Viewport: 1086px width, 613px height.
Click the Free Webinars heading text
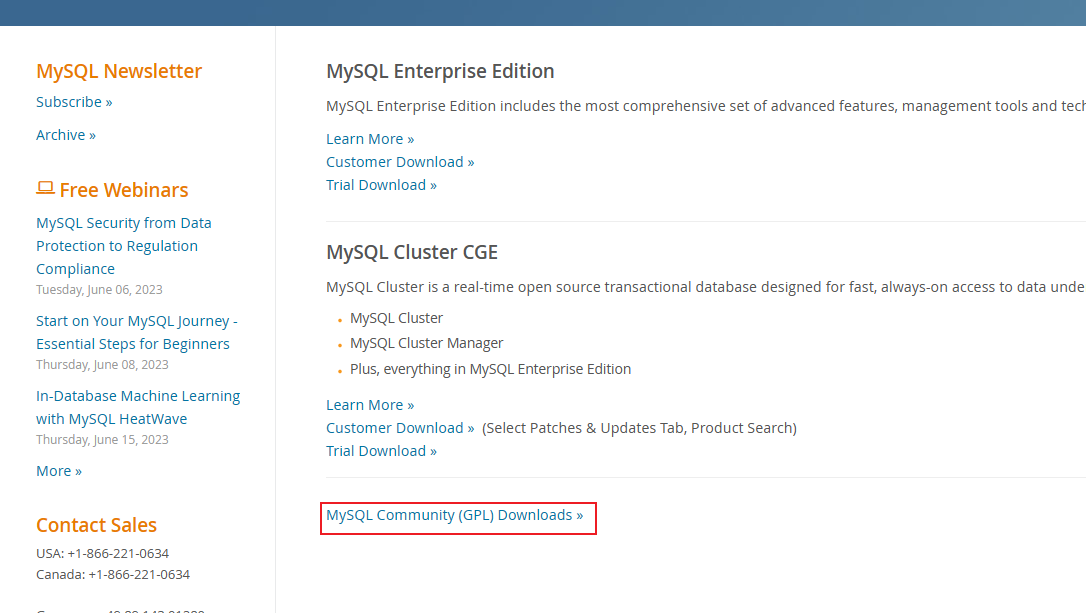pos(124,190)
